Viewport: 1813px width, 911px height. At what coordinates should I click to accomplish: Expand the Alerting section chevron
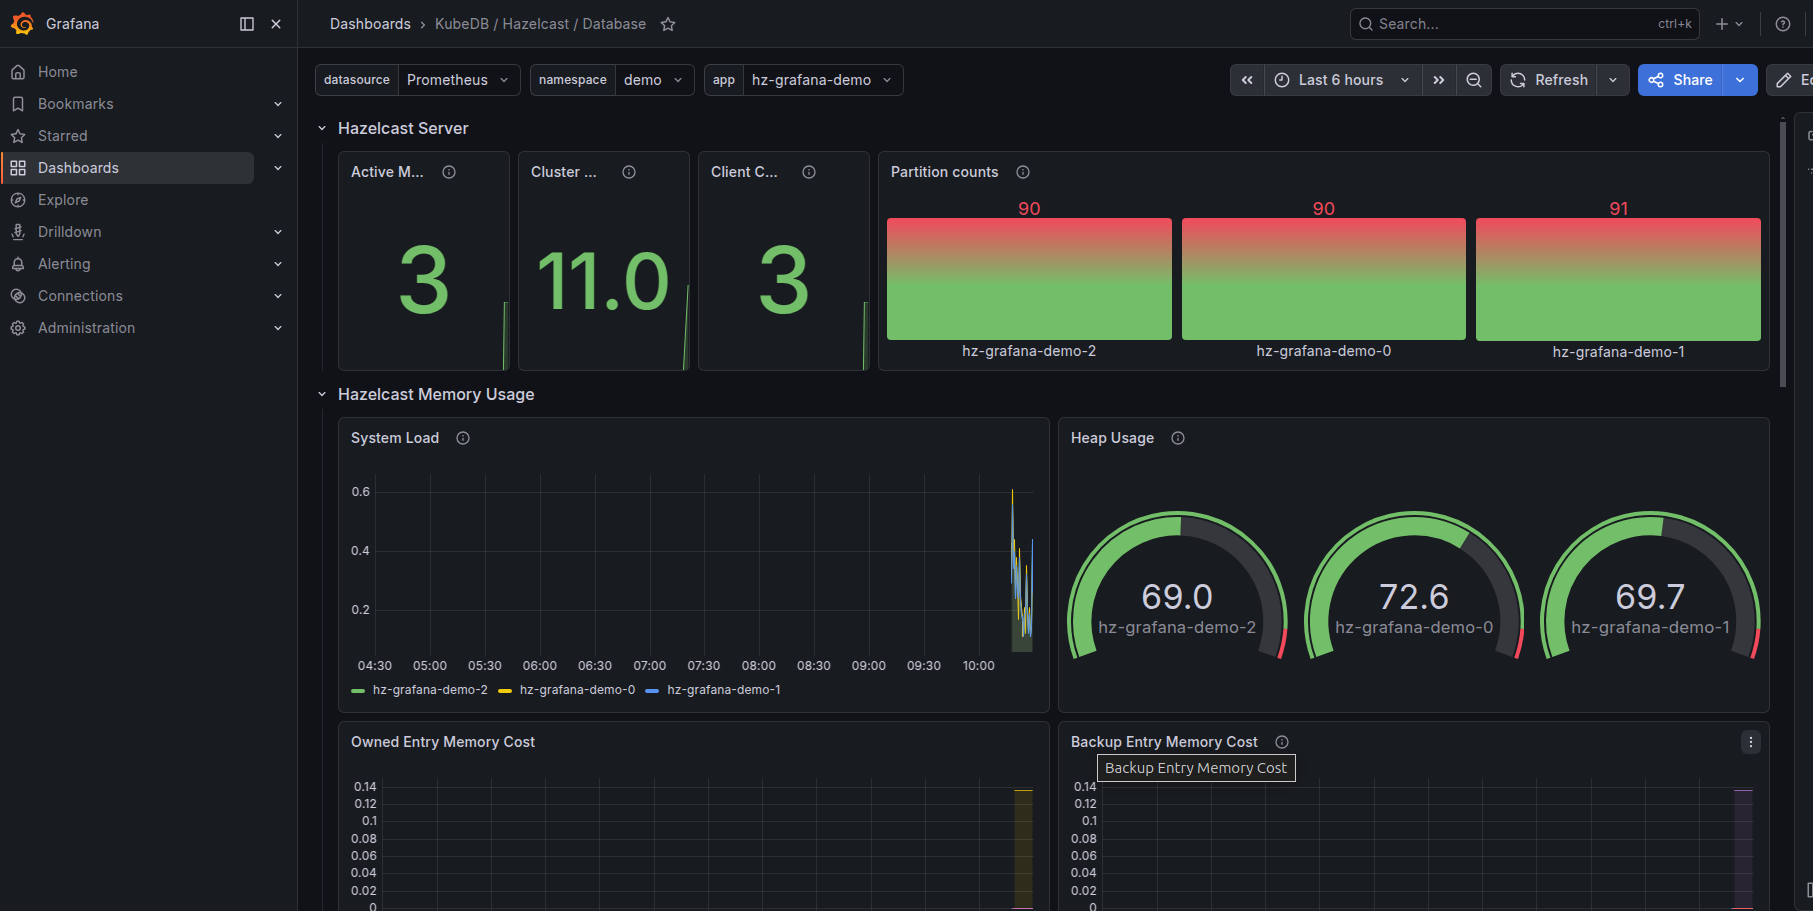[278, 264]
